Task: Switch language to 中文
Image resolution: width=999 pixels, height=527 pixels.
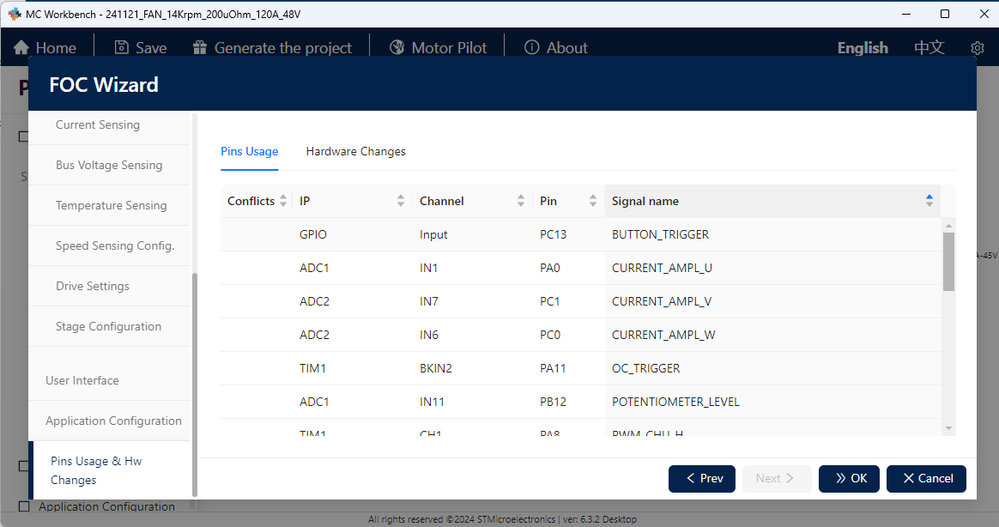Action: tap(929, 48)
